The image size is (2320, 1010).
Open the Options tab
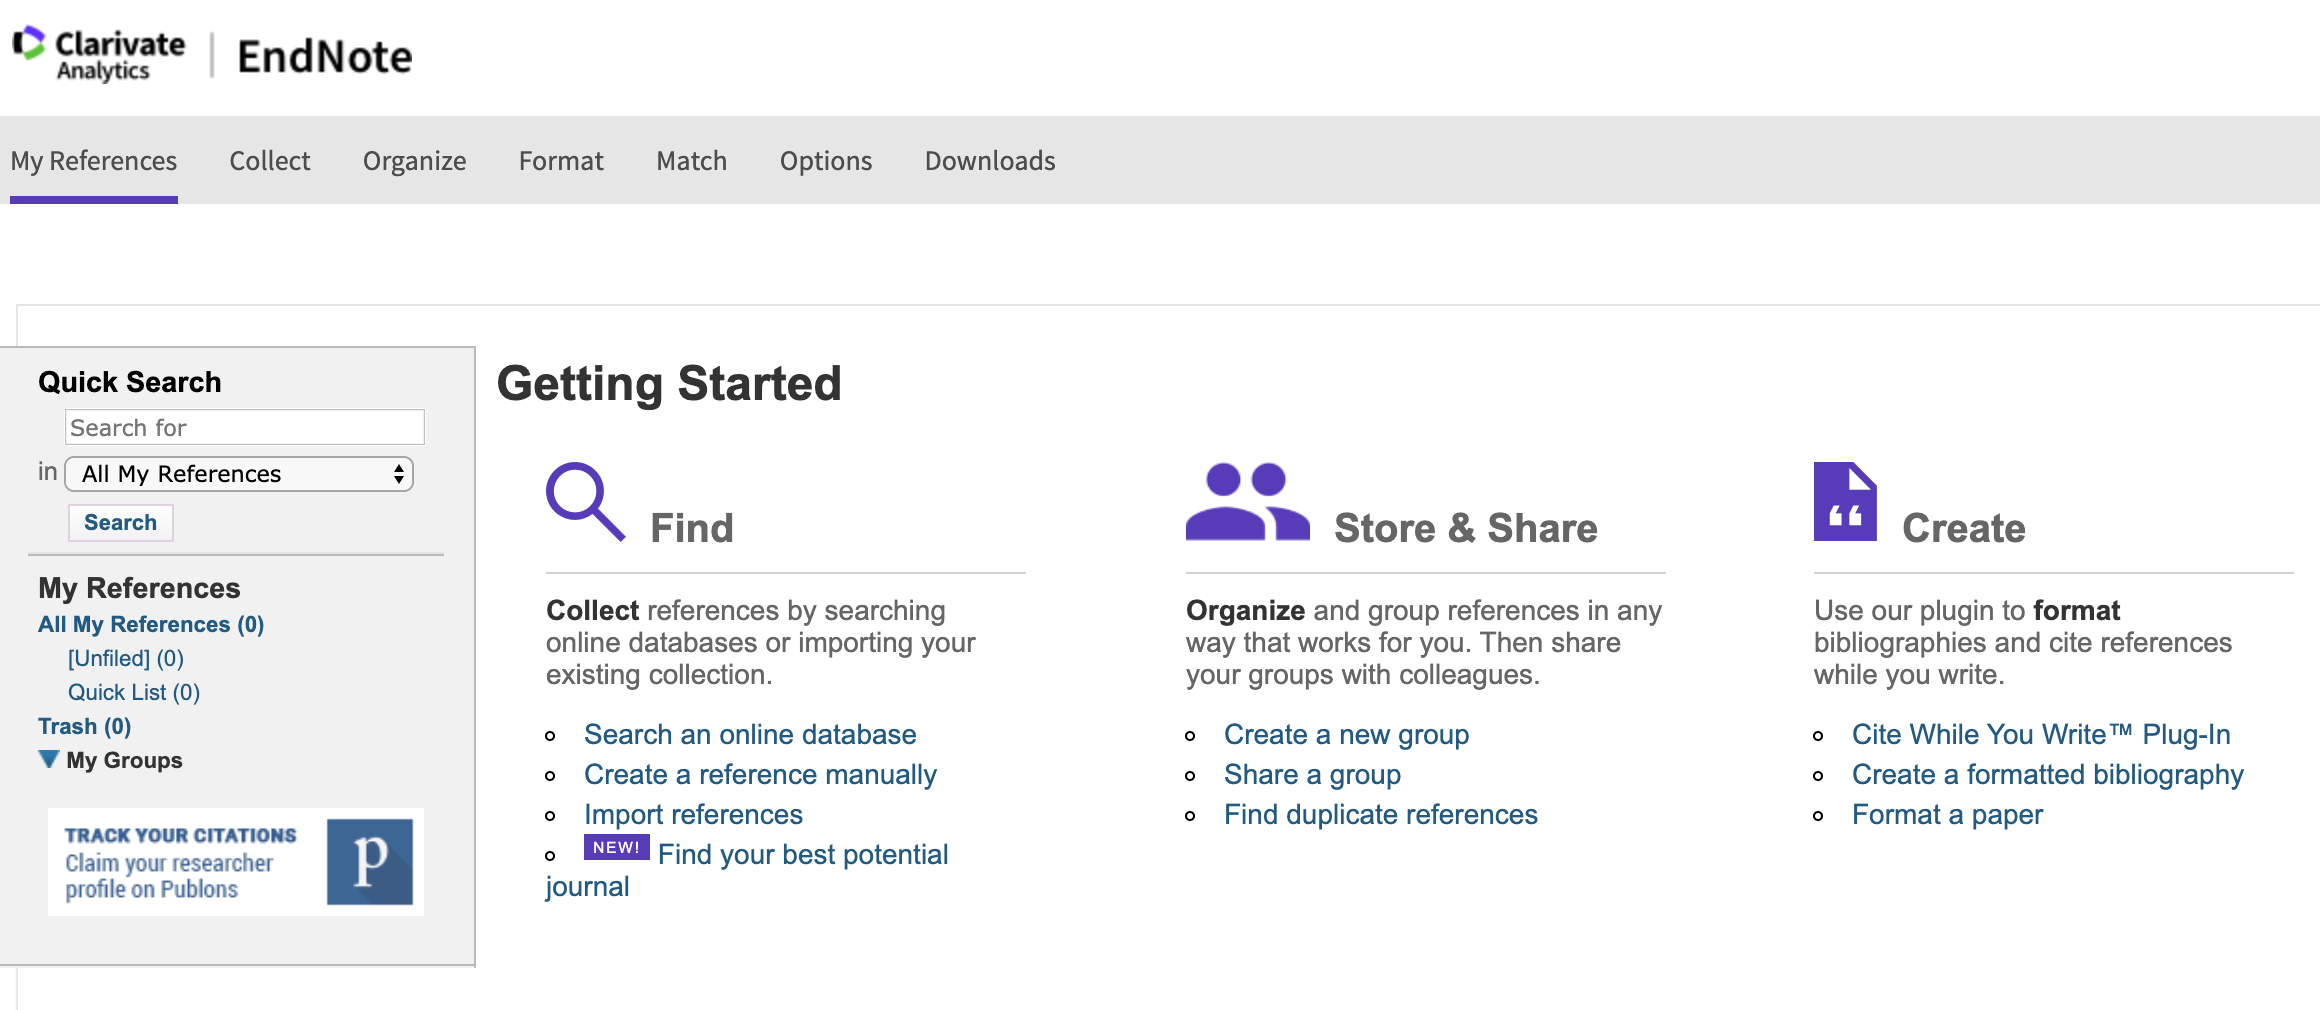826,161
